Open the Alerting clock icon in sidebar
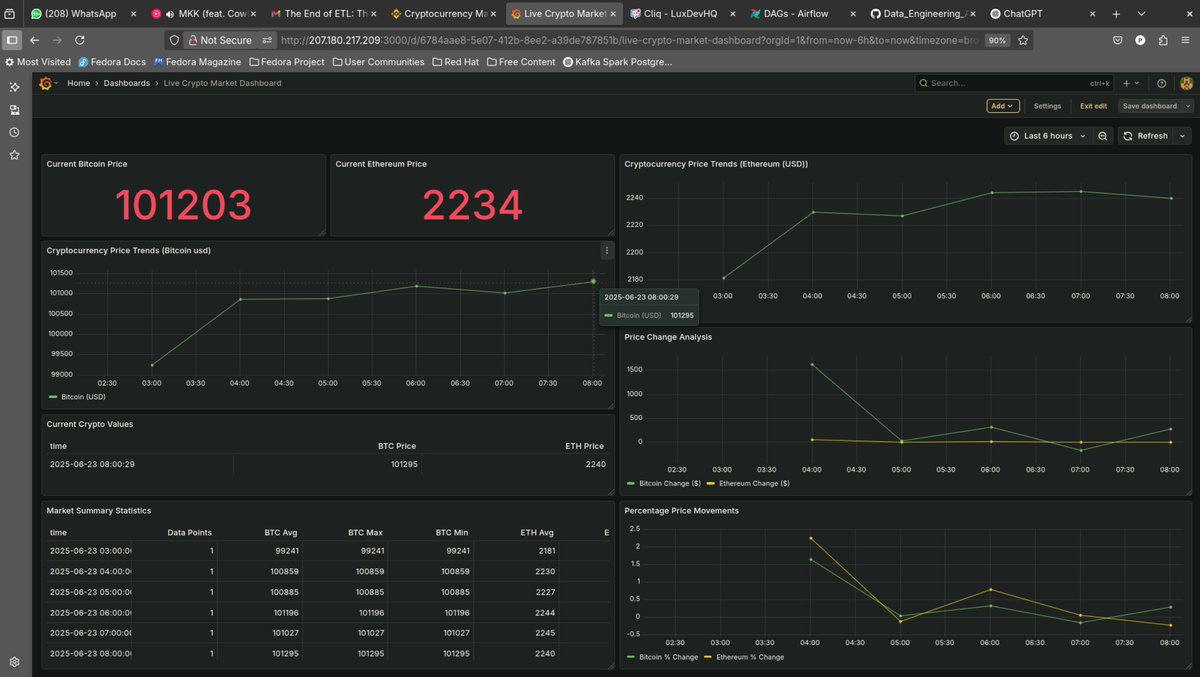This screenshot has height=677, width=1200. [14, 132]
